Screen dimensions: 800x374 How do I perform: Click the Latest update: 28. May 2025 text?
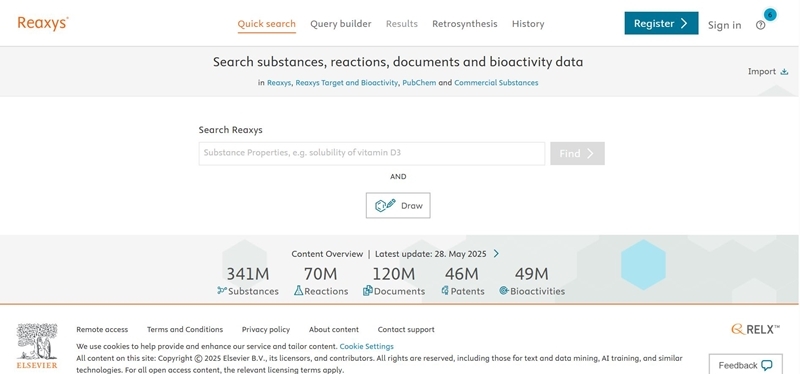[431, 254]
